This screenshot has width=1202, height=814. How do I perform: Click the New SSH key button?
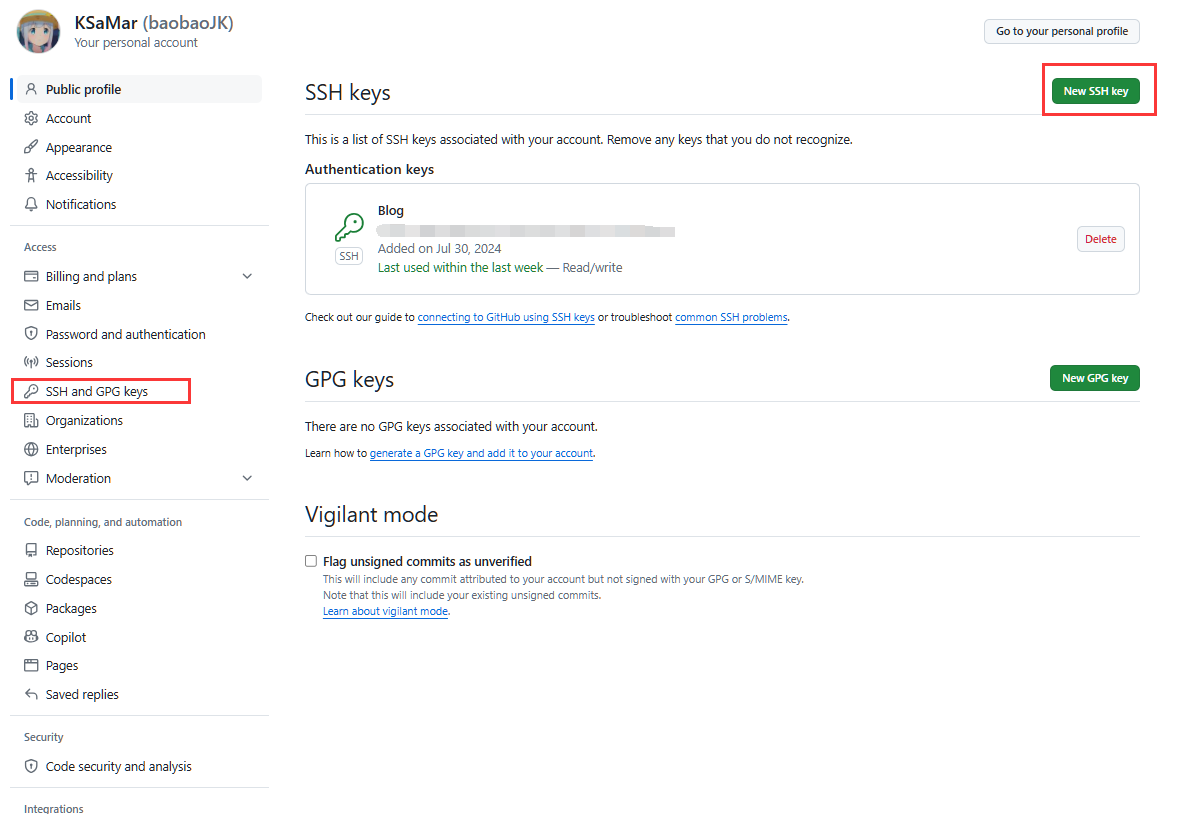(x=1095, y=91)
